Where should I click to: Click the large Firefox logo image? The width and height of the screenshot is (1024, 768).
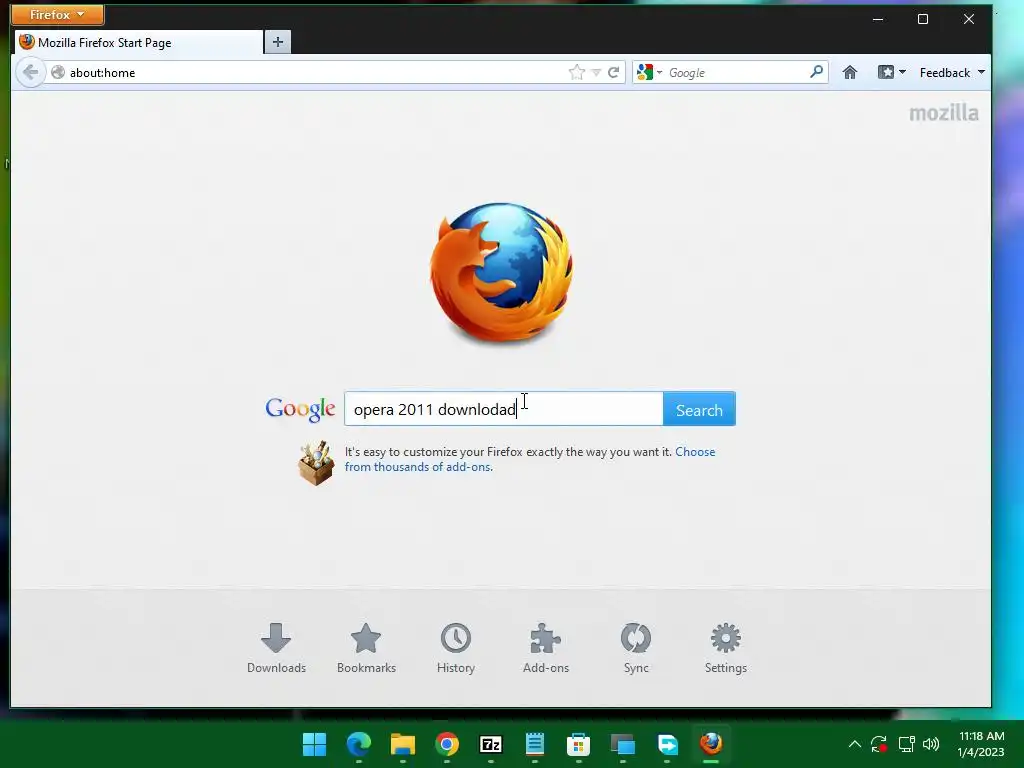502,272
